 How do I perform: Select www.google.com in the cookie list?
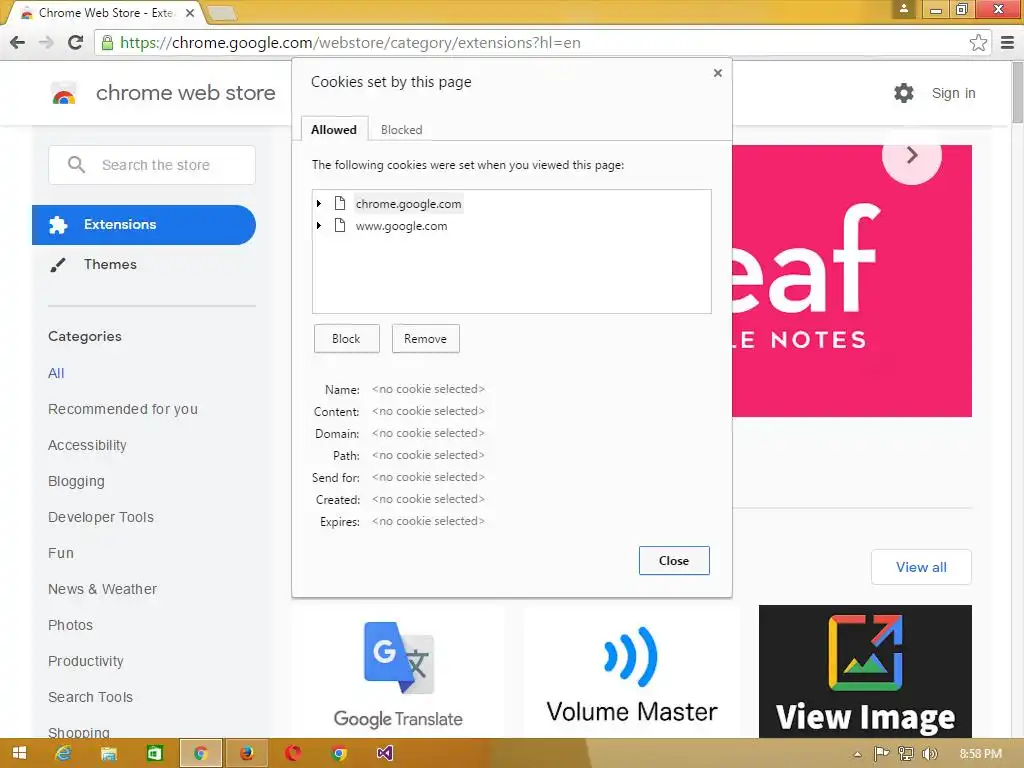pos(401,226)
